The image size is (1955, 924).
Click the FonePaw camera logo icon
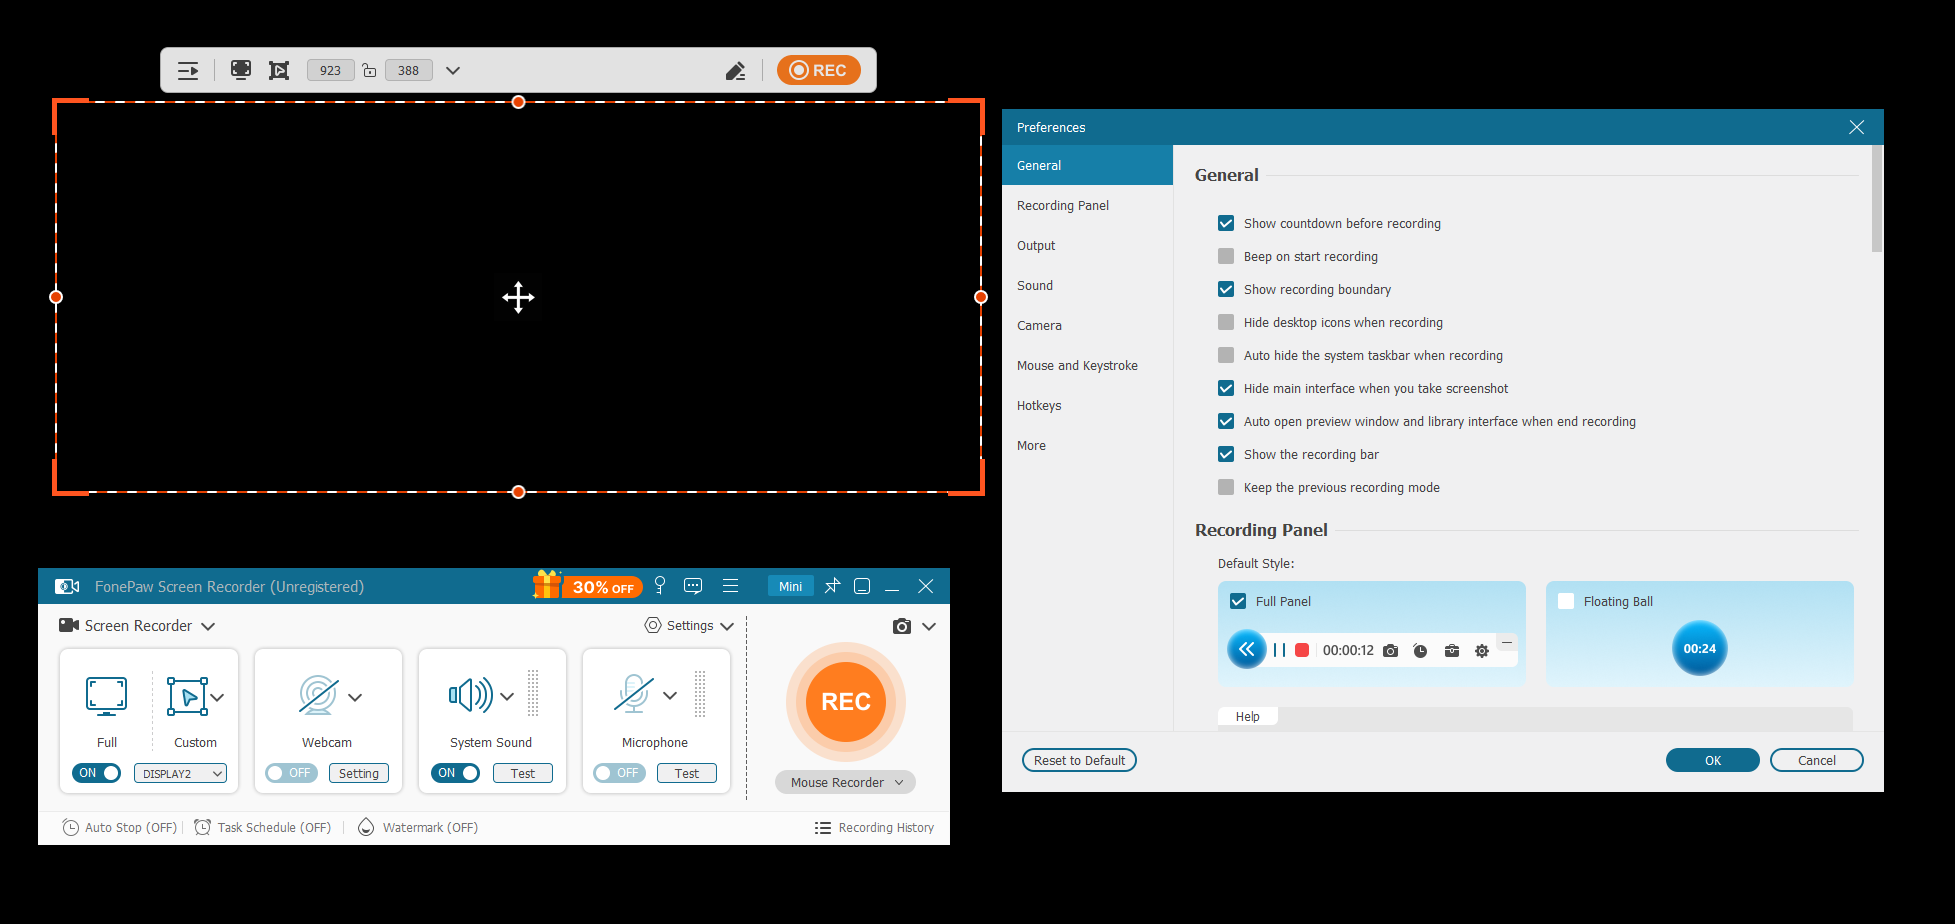[x=67, y=586]
